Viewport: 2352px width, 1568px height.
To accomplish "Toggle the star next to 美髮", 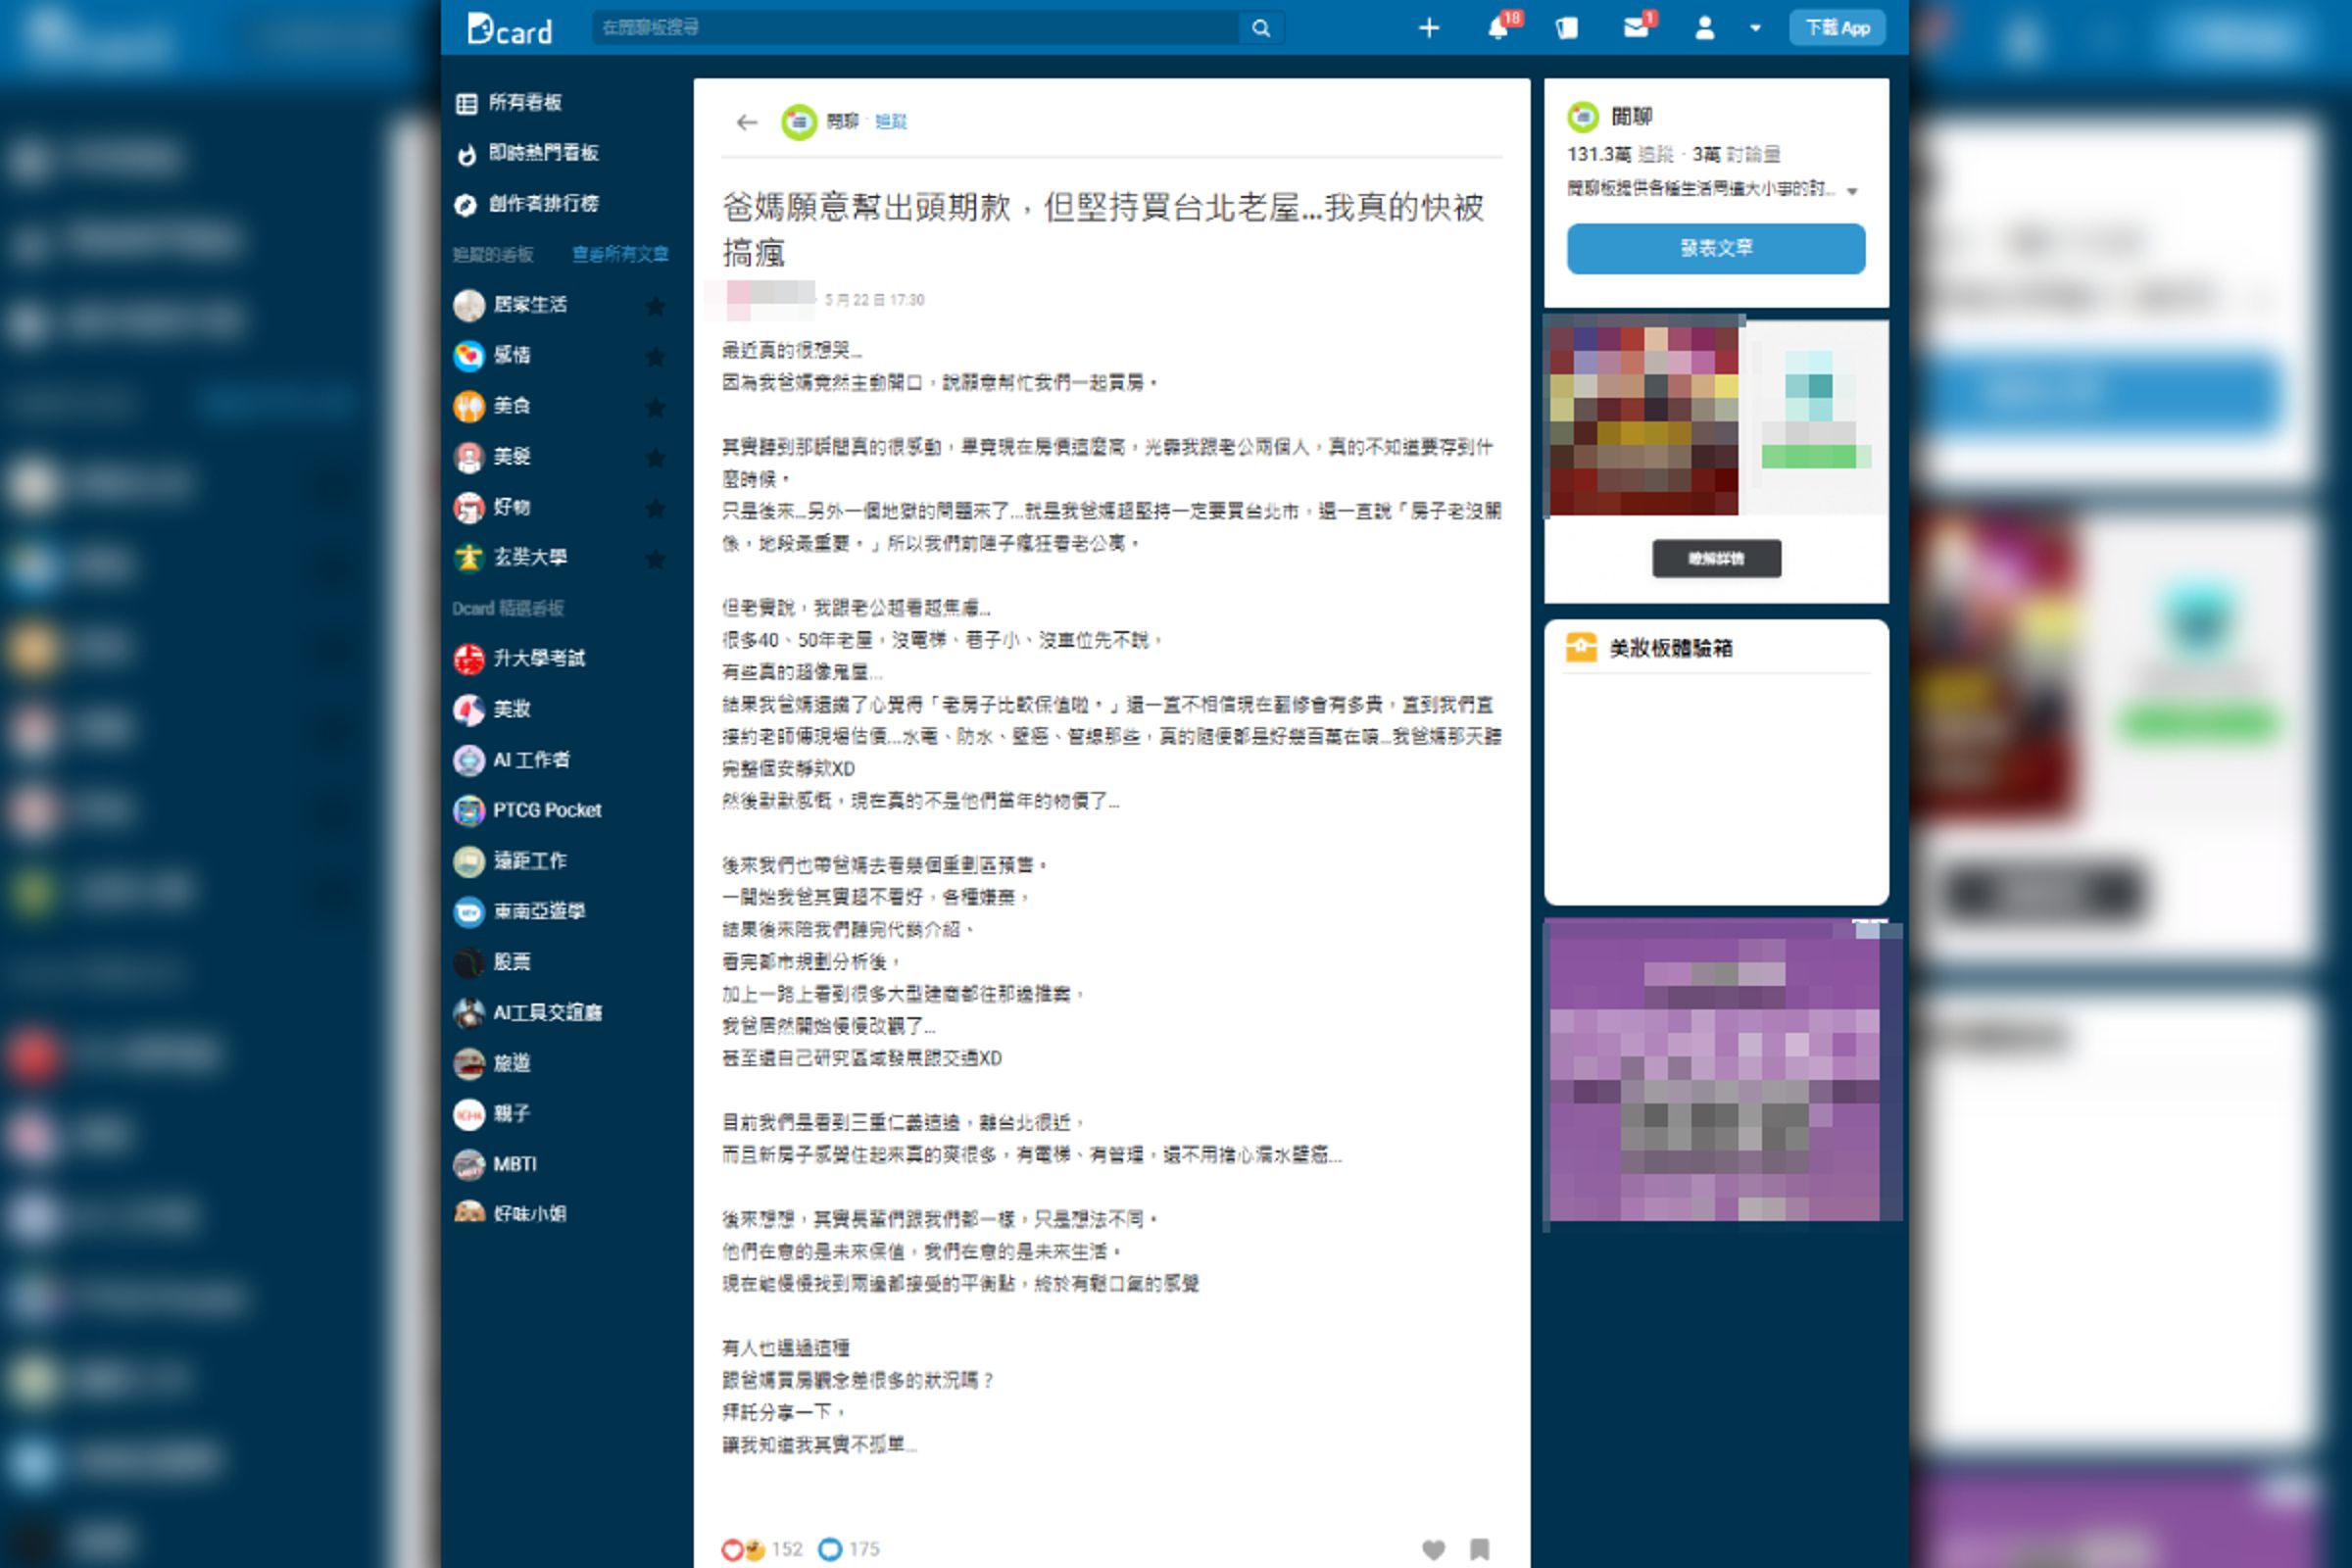I will (x=656, y=458).
